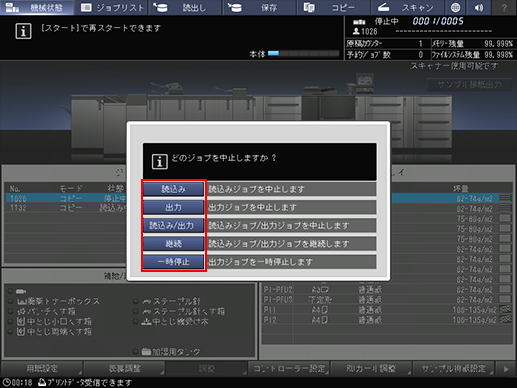Open help with the question mark icon
Image resolution: width=517 pixels, height=388 pixels.
pyautogui.click(x=504, y=7)
